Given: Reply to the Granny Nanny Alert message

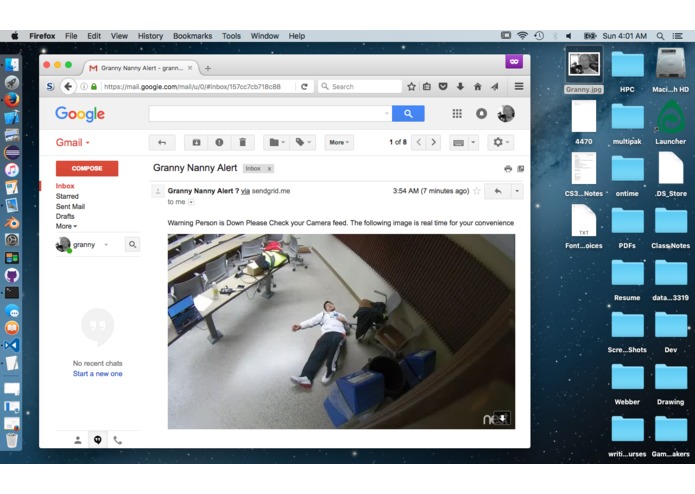Looking at the screenshot, I should pos(498,191).
